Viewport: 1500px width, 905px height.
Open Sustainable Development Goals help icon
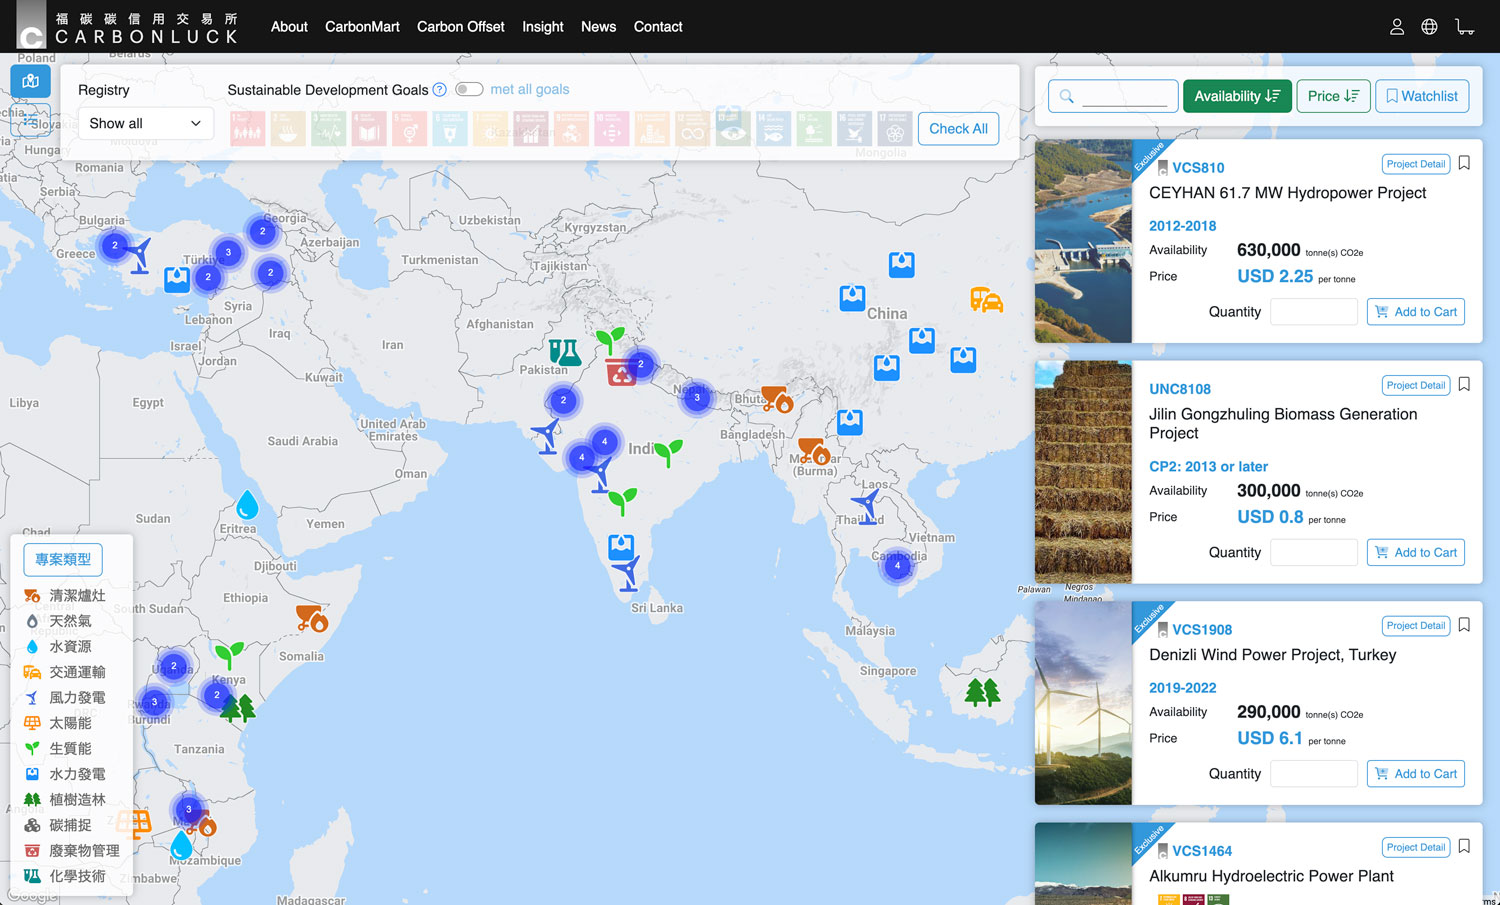pyautogui.click(x=439, y=90)
